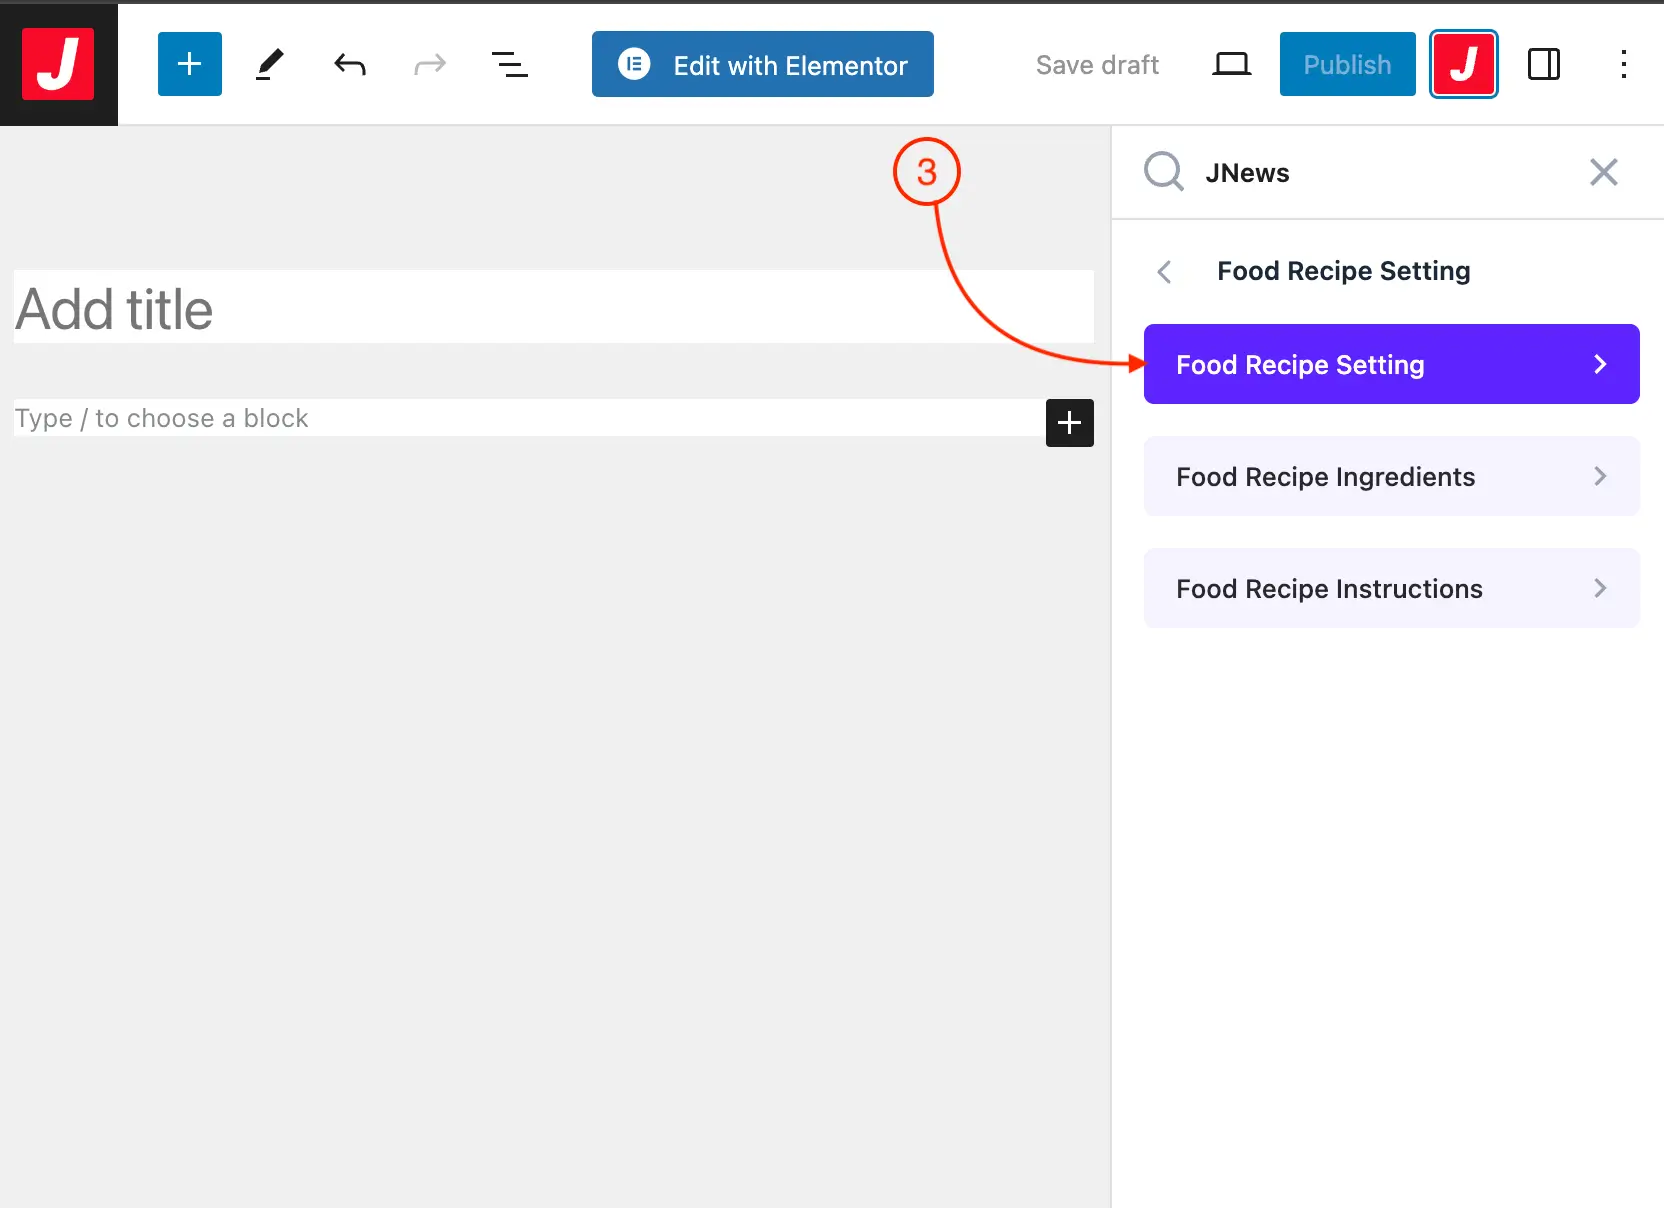Go back using the left chevron
The height and width of the screenshot is (1208, 1664).
(x=1164, y=272)
